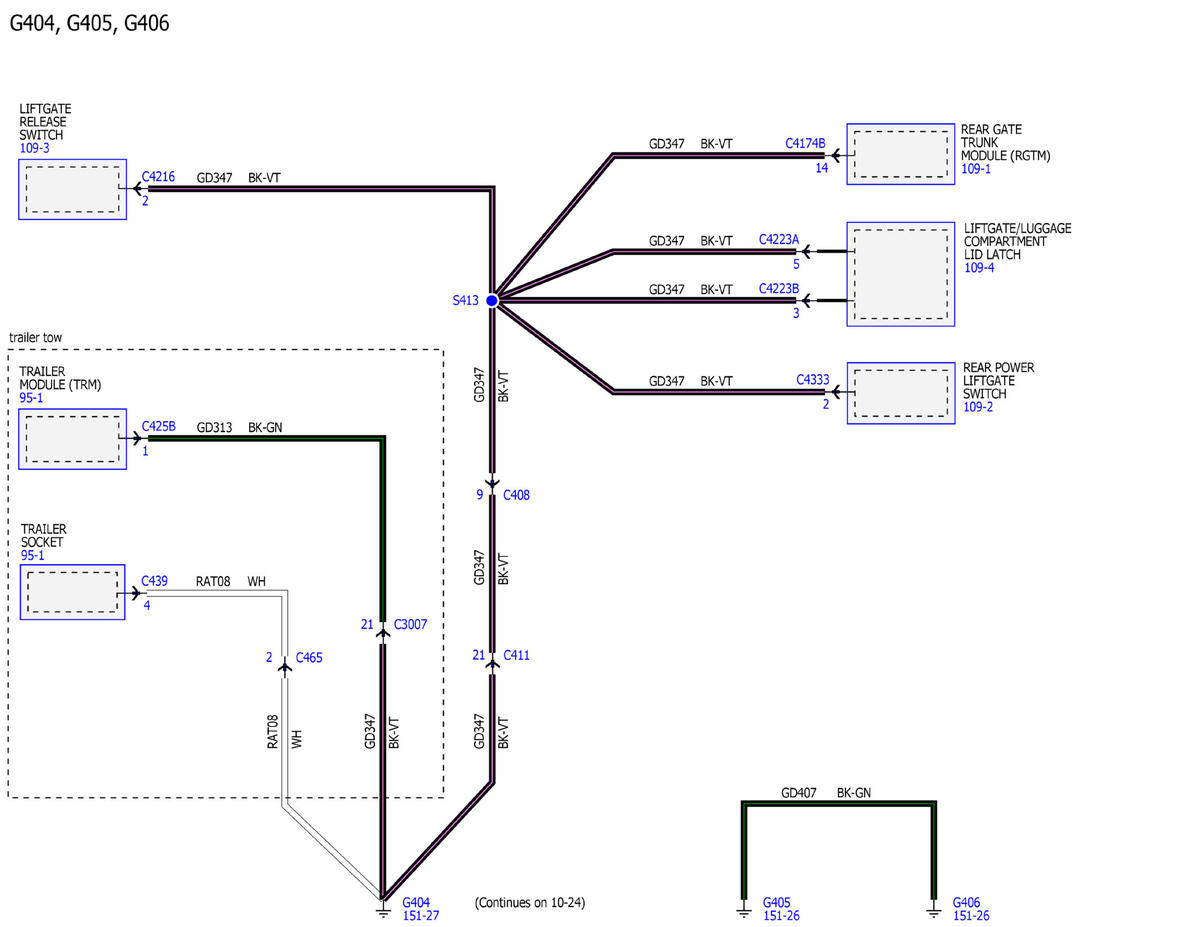Open connector link C4333
The height and width of the screenshot is (927, 1200).
coord(812,380)
